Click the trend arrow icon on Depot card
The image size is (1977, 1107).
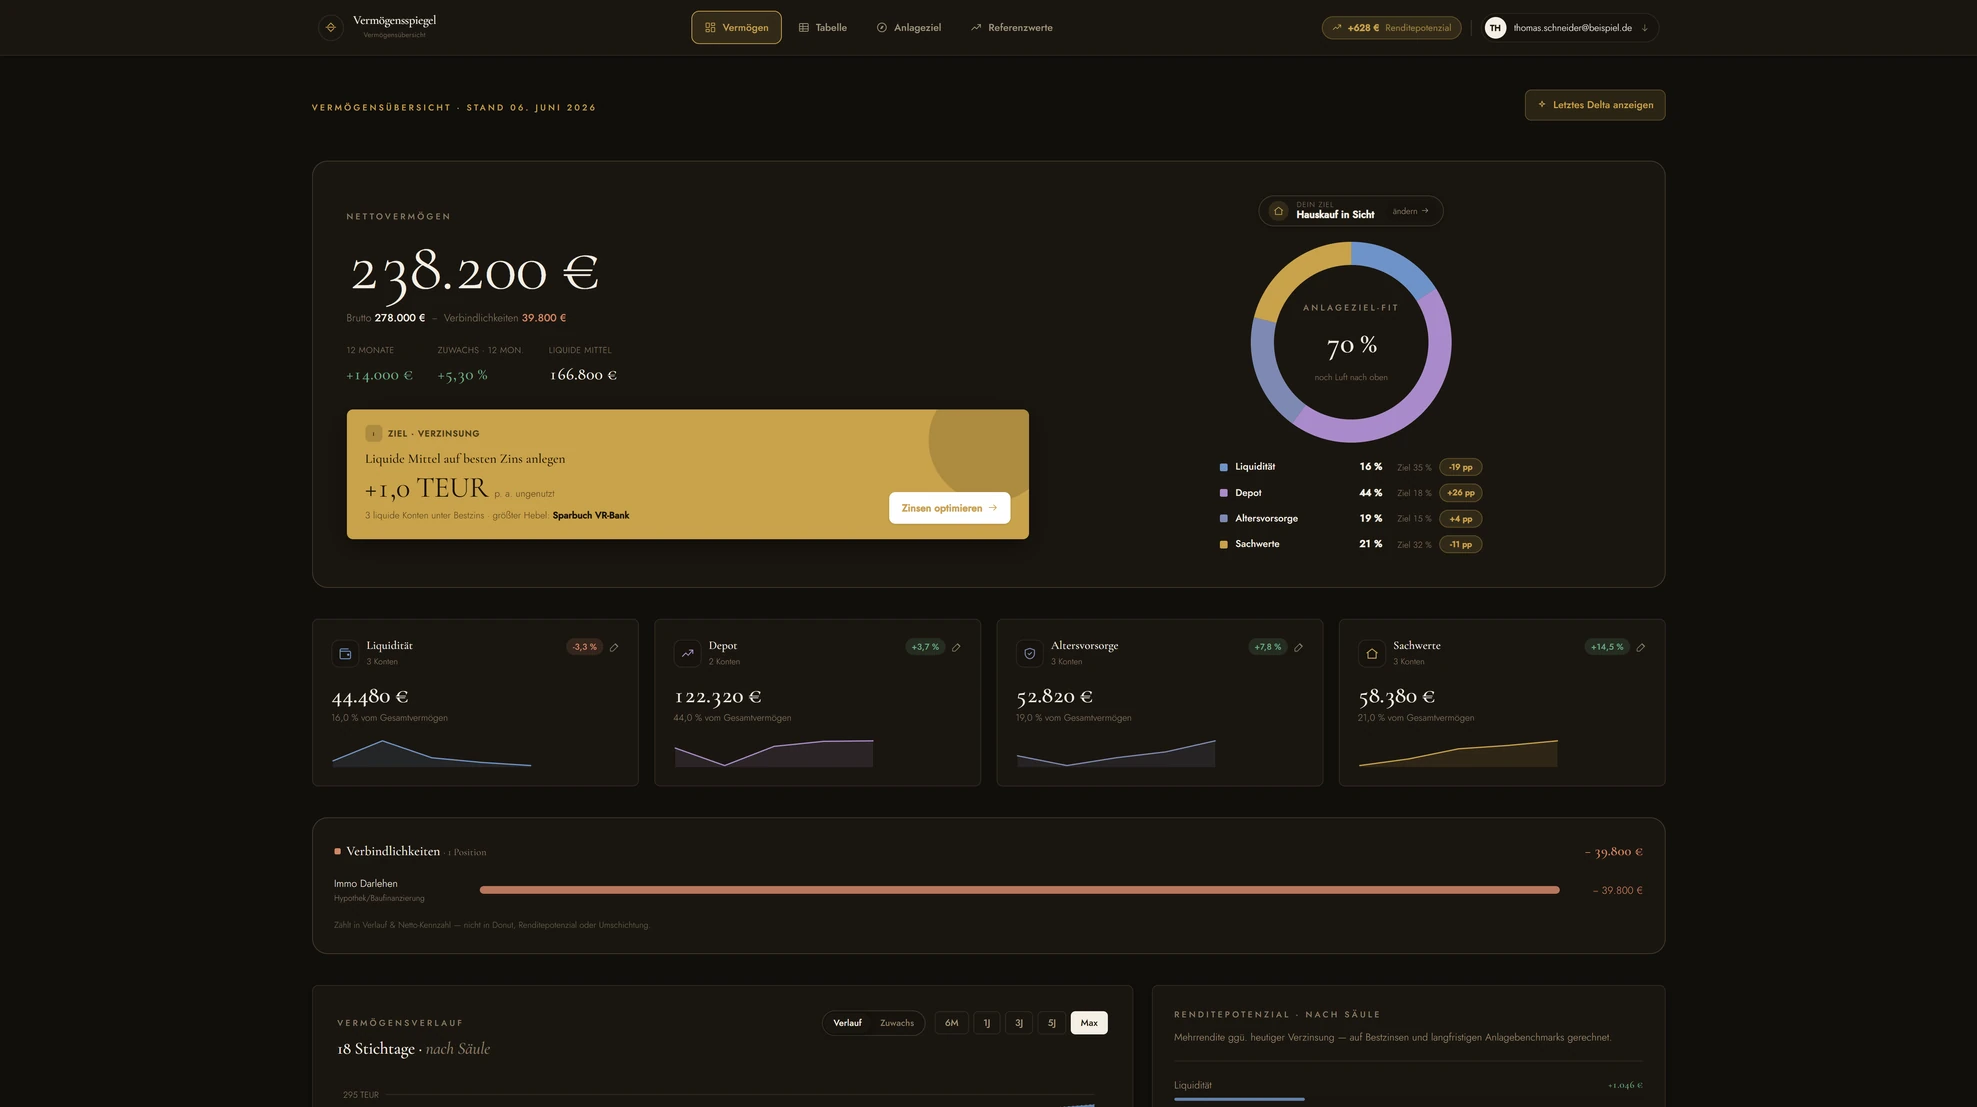point(687,653)
